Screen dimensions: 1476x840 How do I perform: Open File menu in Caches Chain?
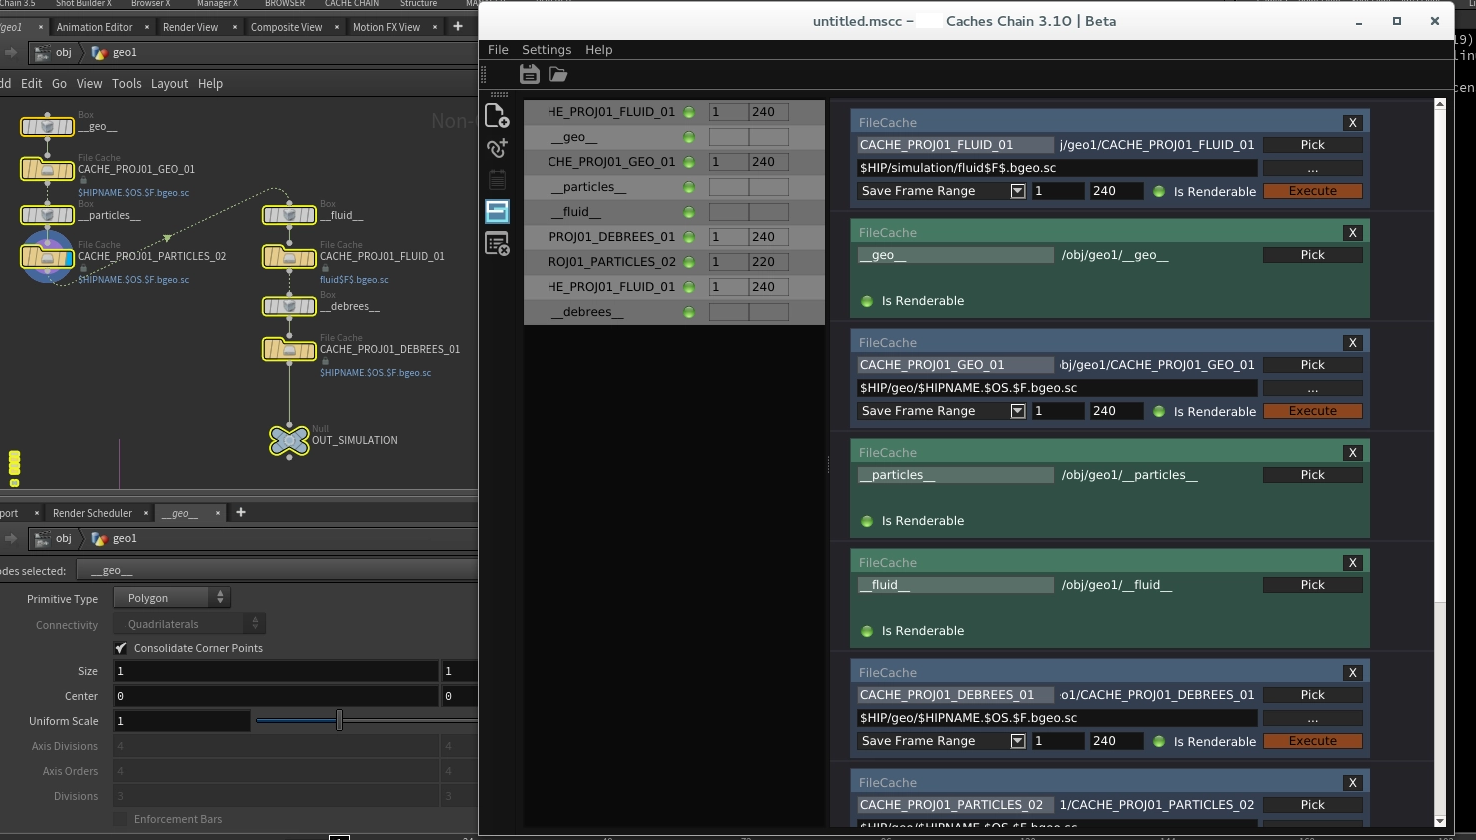(498, 49)
